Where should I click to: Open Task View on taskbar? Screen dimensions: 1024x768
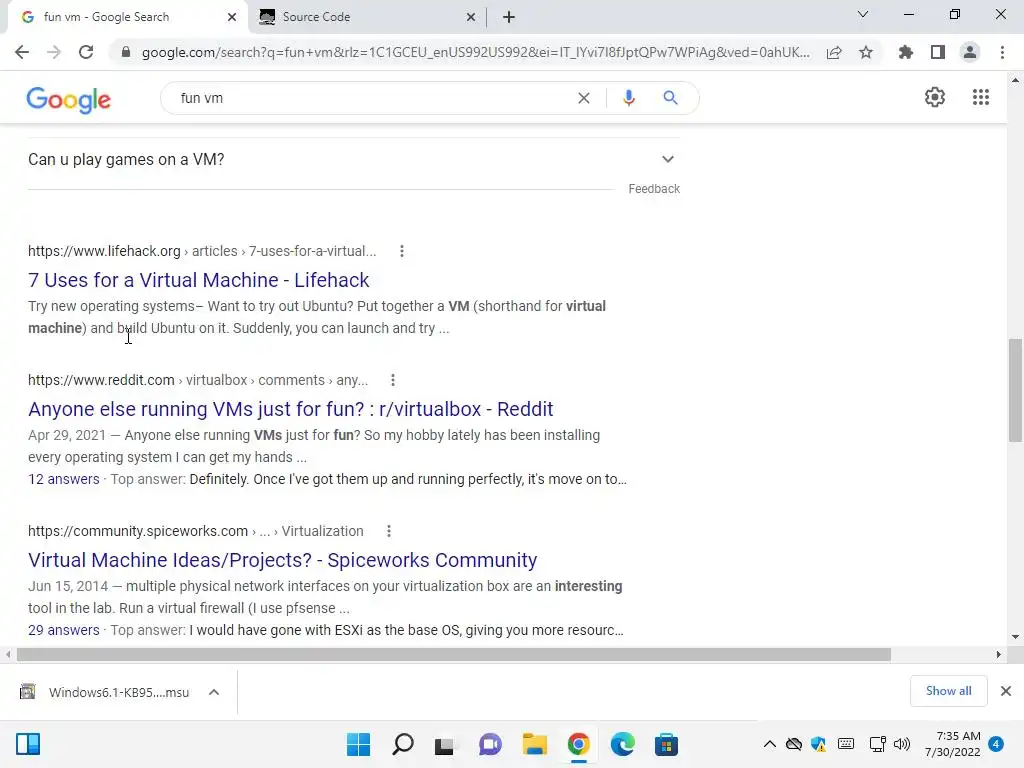[x=445, y=745]
